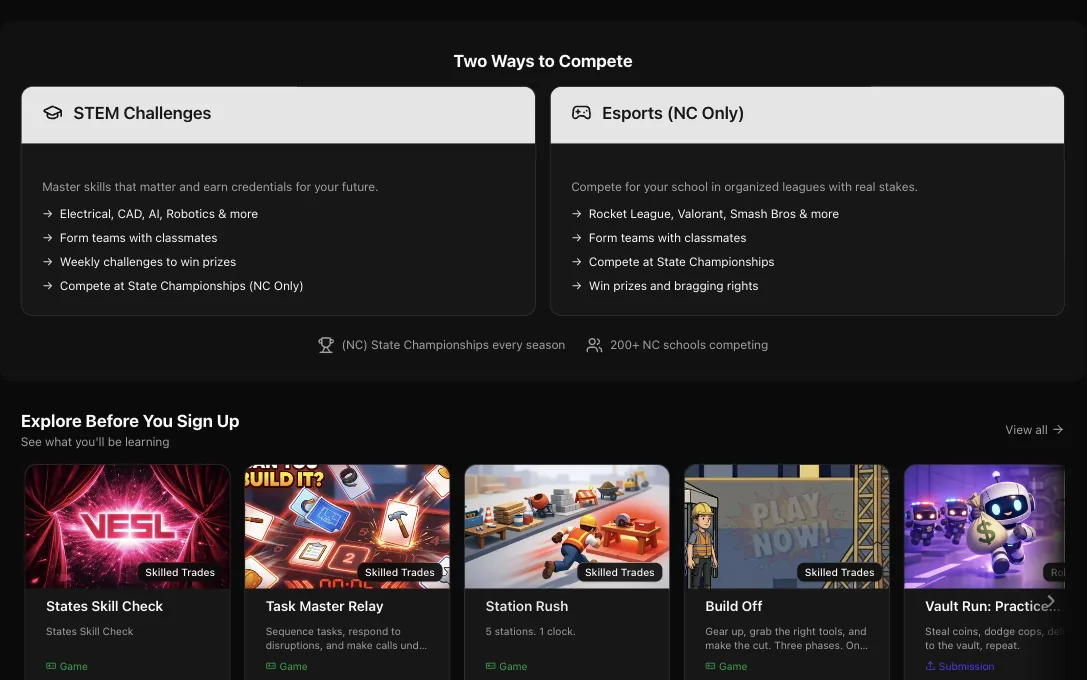Open the States Skill Check thumbnail with VESL logo
The height and width of the screenshot is (680, 1087).
128,527
